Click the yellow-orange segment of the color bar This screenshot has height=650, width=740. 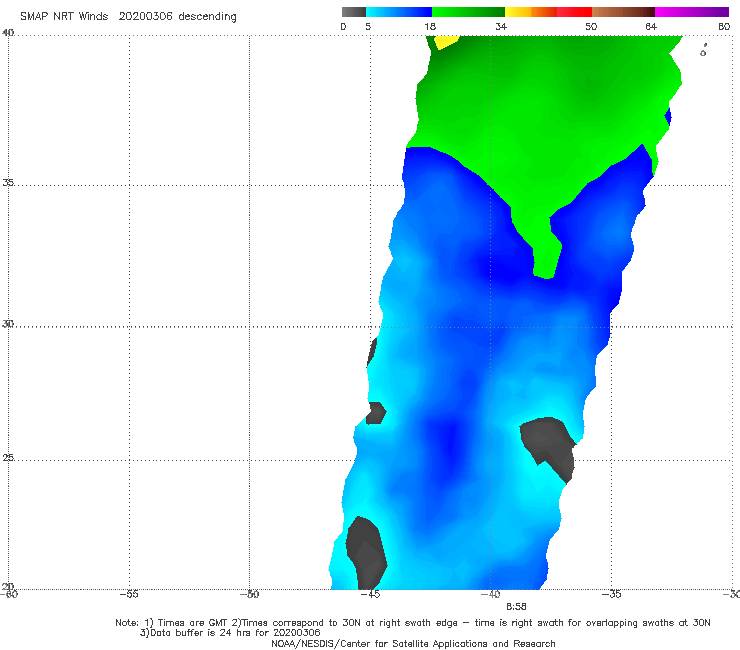(x=530, y=12)
